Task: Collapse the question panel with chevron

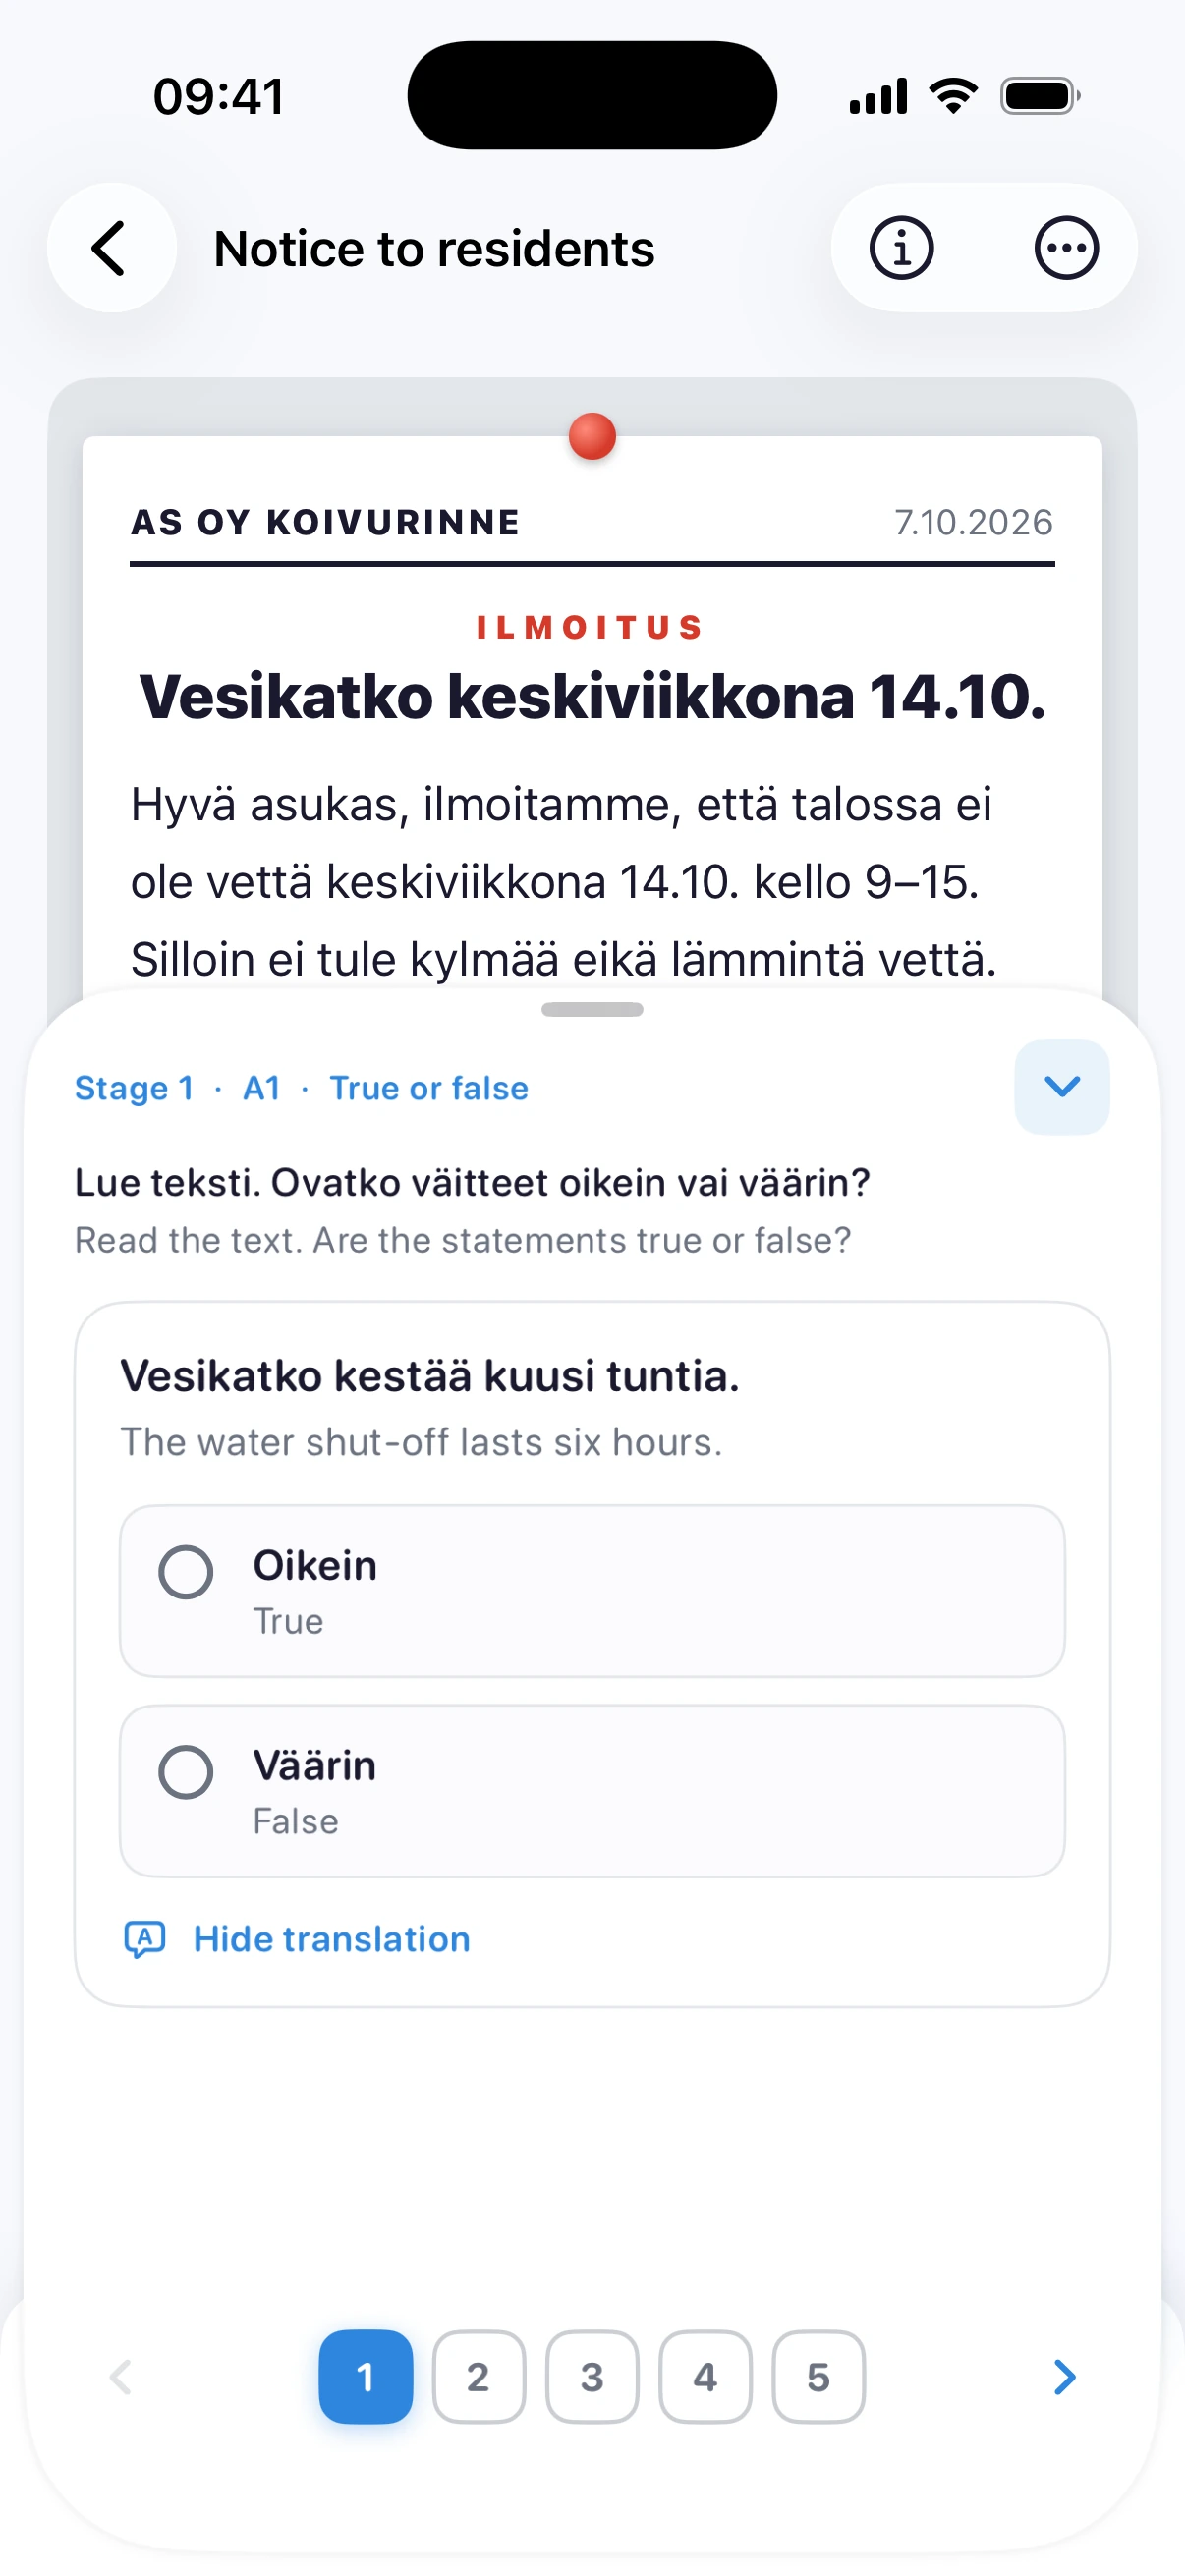Action: point(1062,1087)
